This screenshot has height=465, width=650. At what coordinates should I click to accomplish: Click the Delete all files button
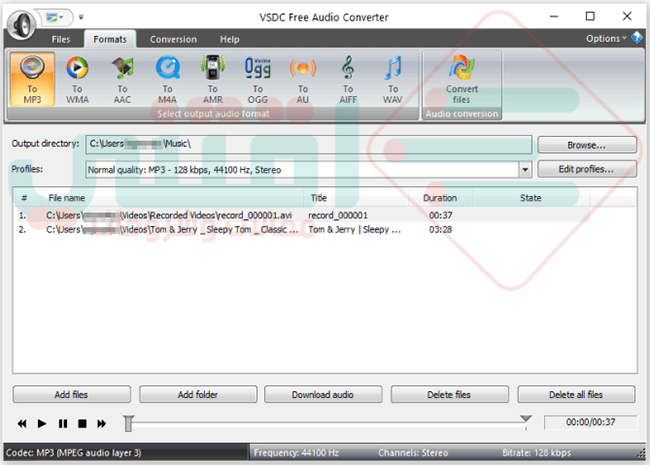[x=576, y=395]
